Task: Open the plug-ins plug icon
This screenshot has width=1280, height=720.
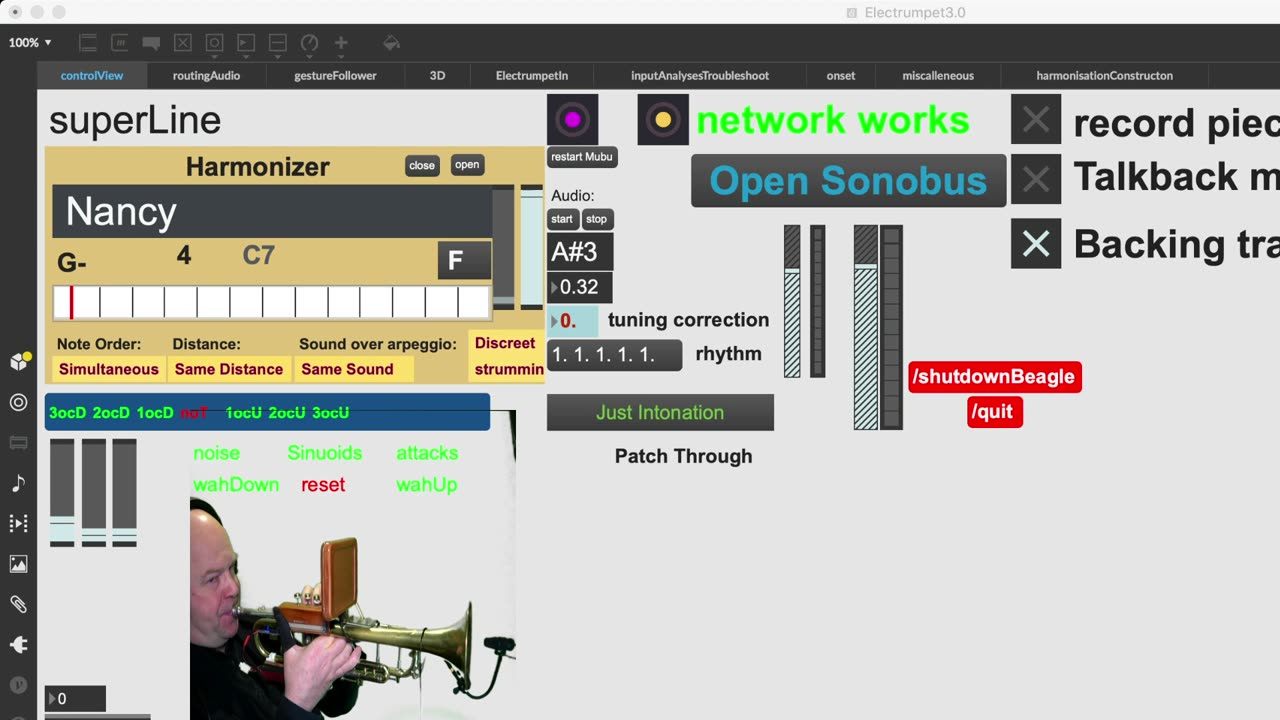Action: pyautogui.click(x=18, y=645)
